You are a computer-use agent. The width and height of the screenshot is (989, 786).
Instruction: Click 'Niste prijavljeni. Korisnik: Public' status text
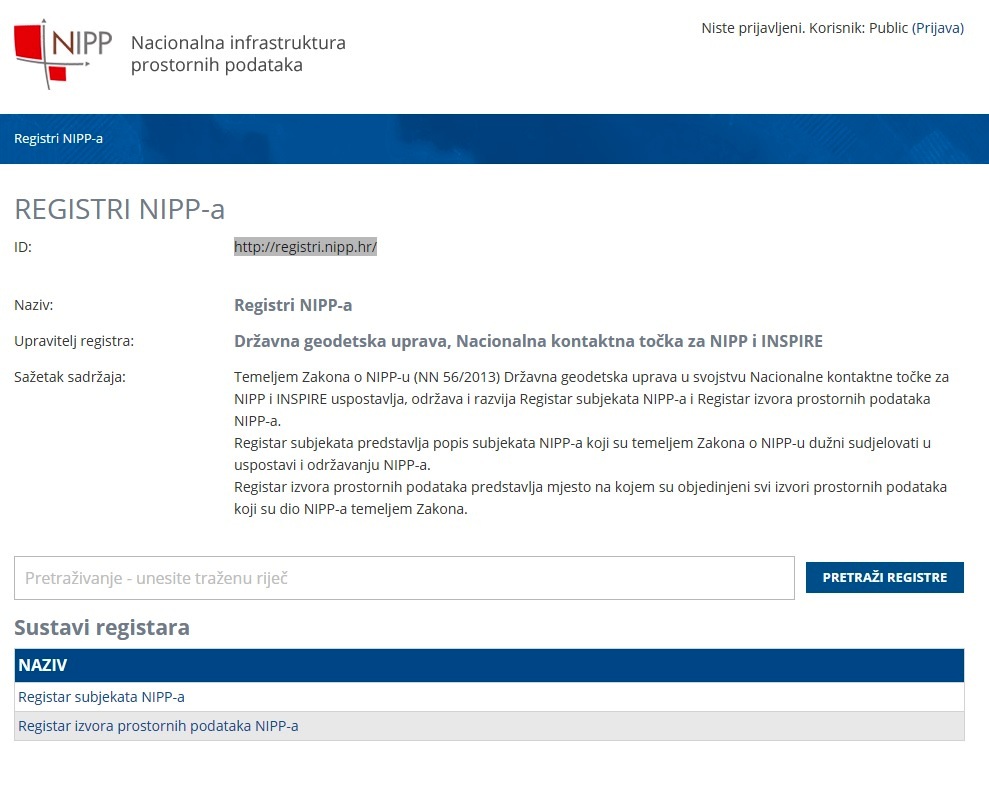coord(805,28)
